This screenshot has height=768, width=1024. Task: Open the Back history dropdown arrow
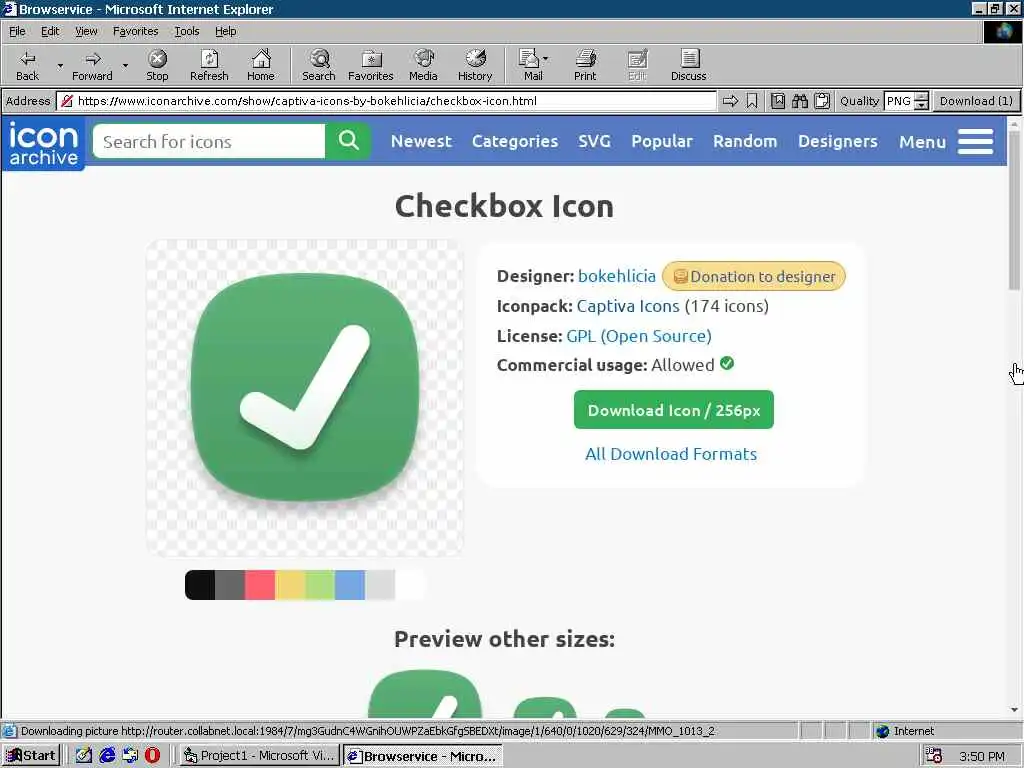pos(60,65)
